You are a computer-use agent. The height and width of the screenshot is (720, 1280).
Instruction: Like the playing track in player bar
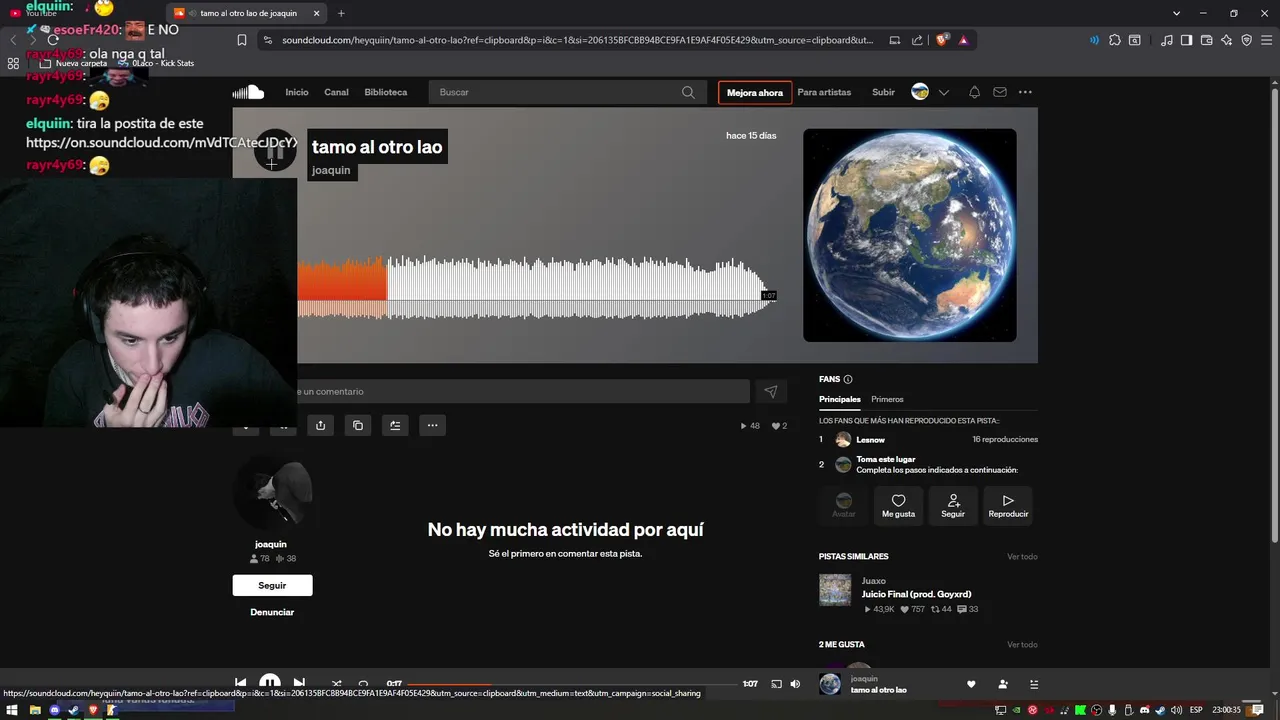(971, 684)
